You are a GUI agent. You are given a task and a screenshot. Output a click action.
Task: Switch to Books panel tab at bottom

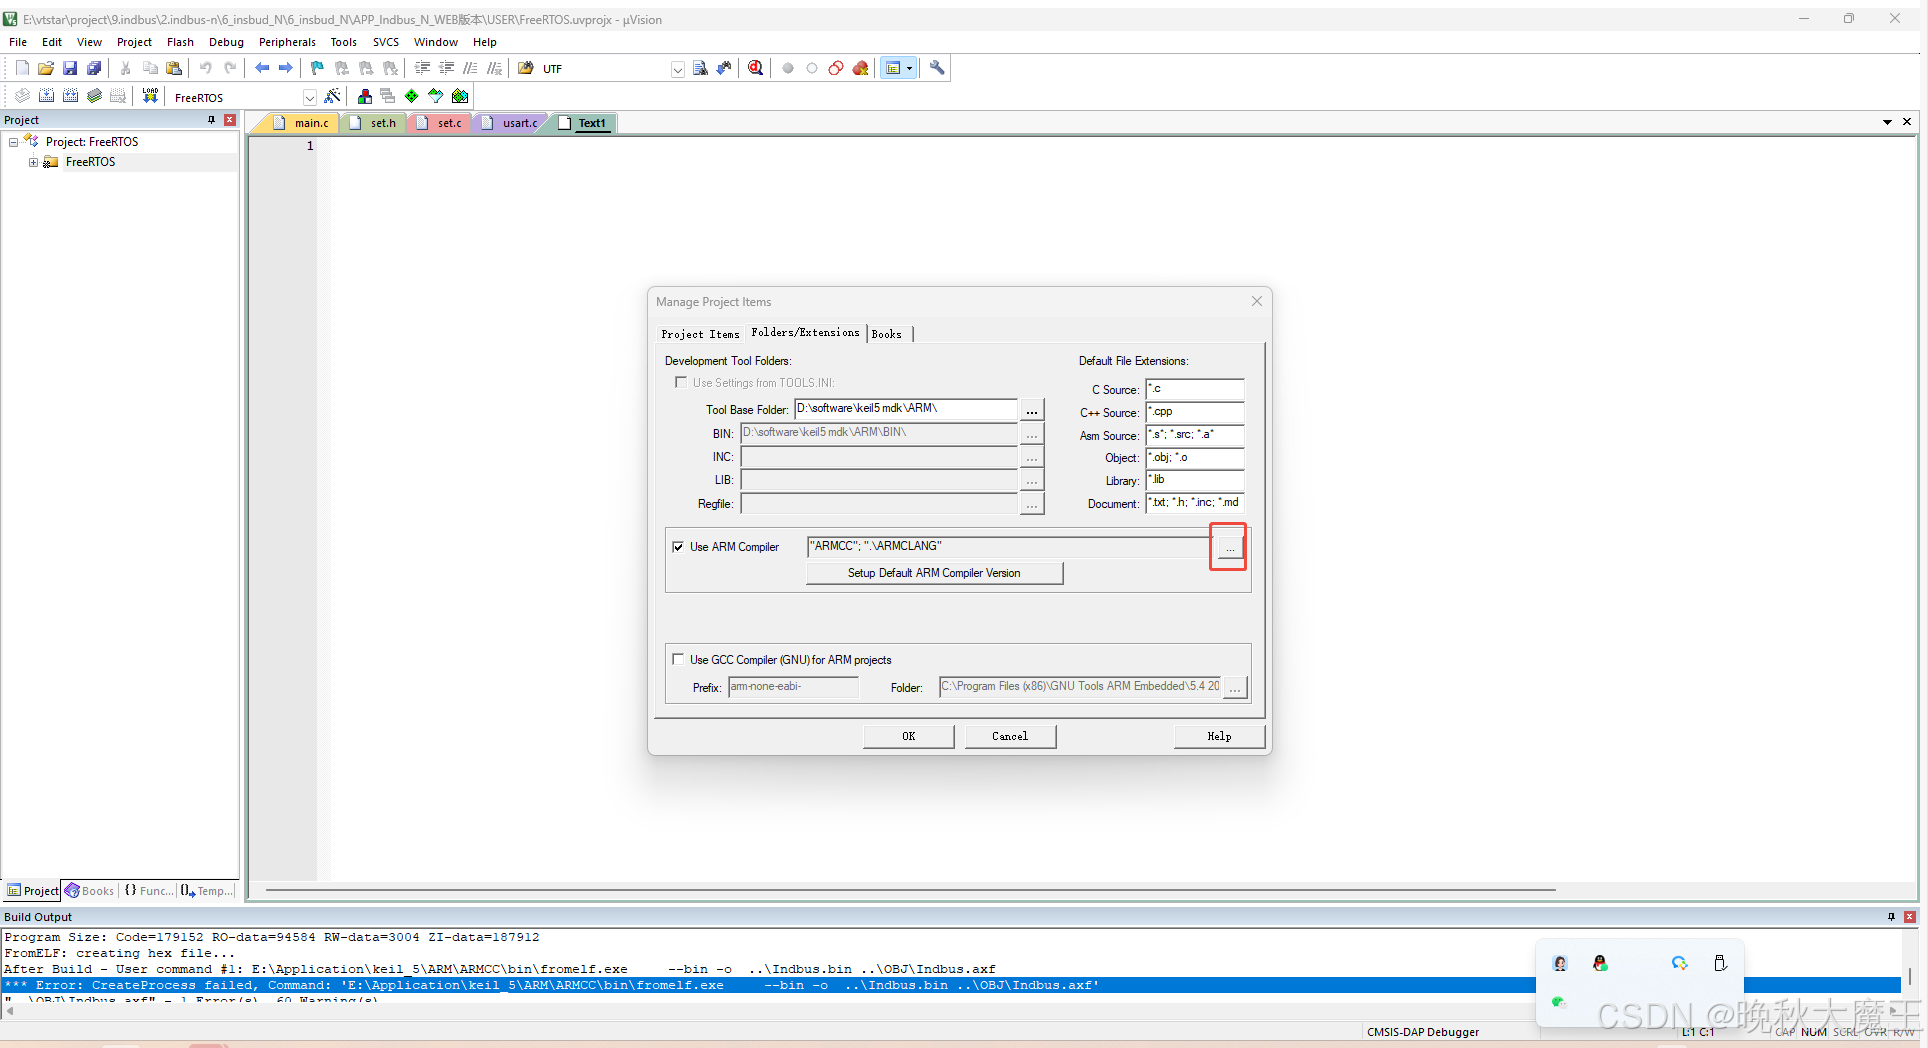click(90, 891)
